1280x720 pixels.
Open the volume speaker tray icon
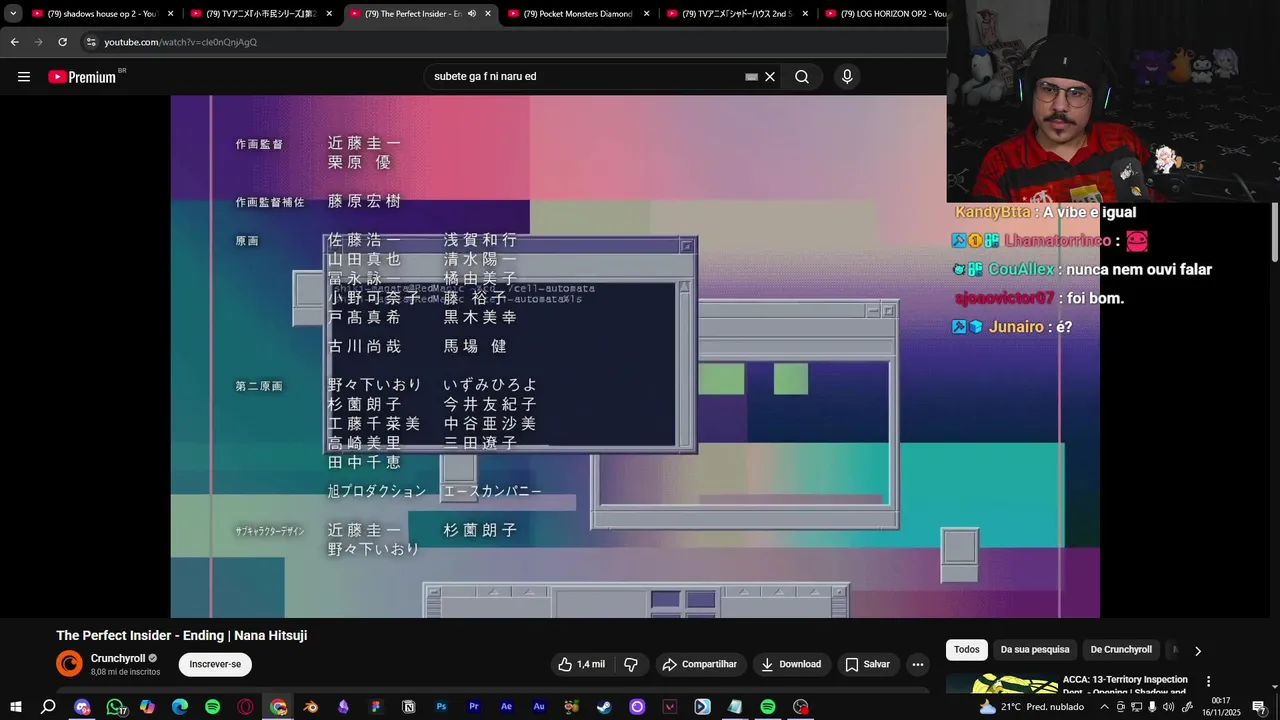tap(1169, 707)
